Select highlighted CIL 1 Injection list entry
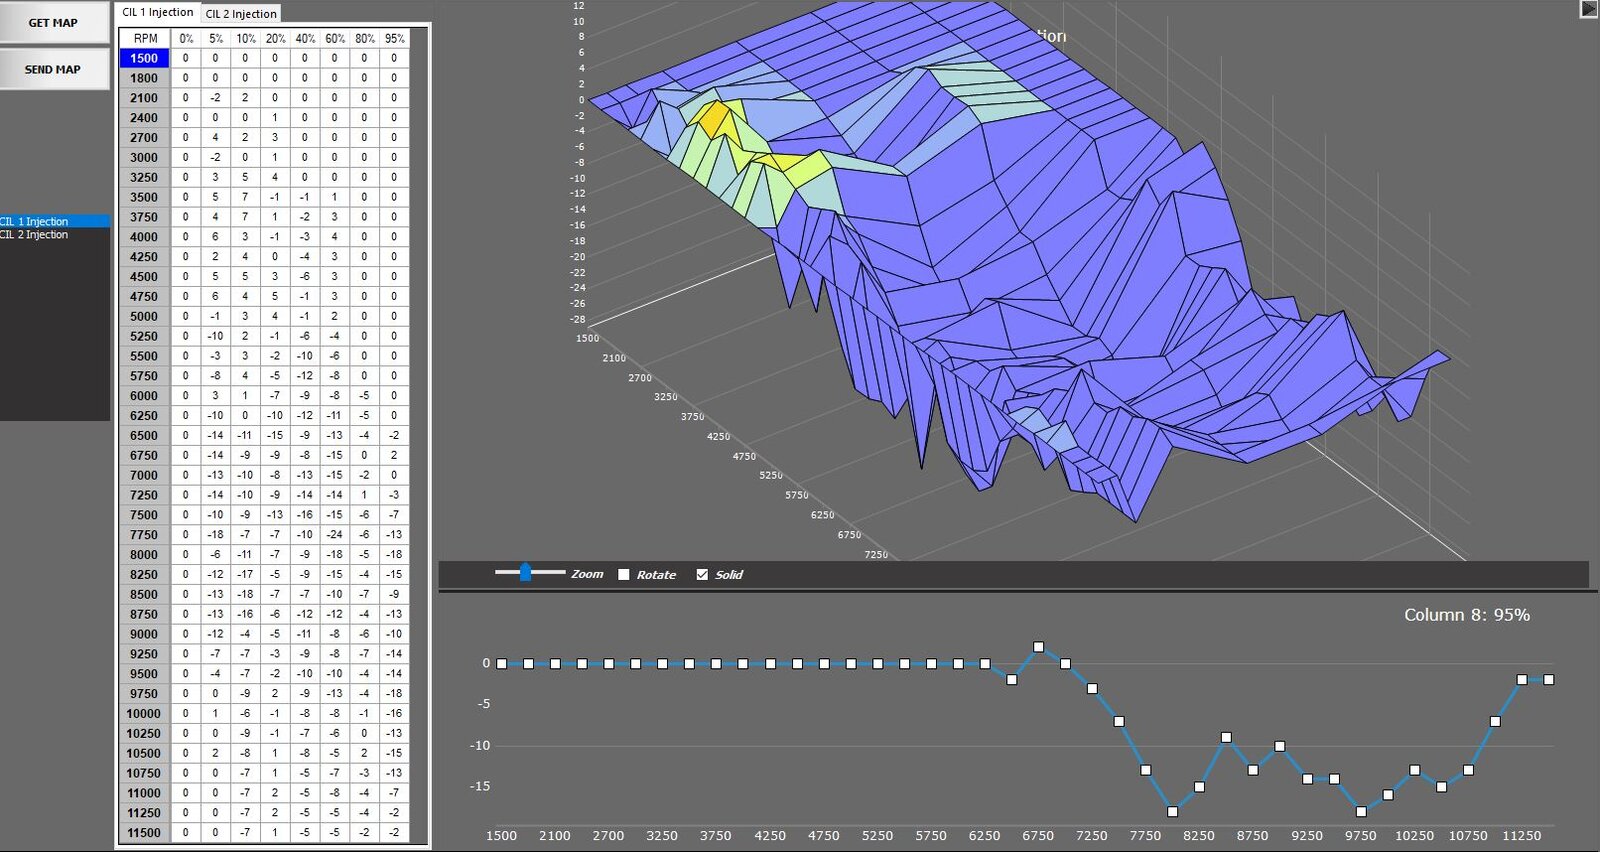Image resolution: width=1600 pixels, height=852 pixels. coord(35,221)
